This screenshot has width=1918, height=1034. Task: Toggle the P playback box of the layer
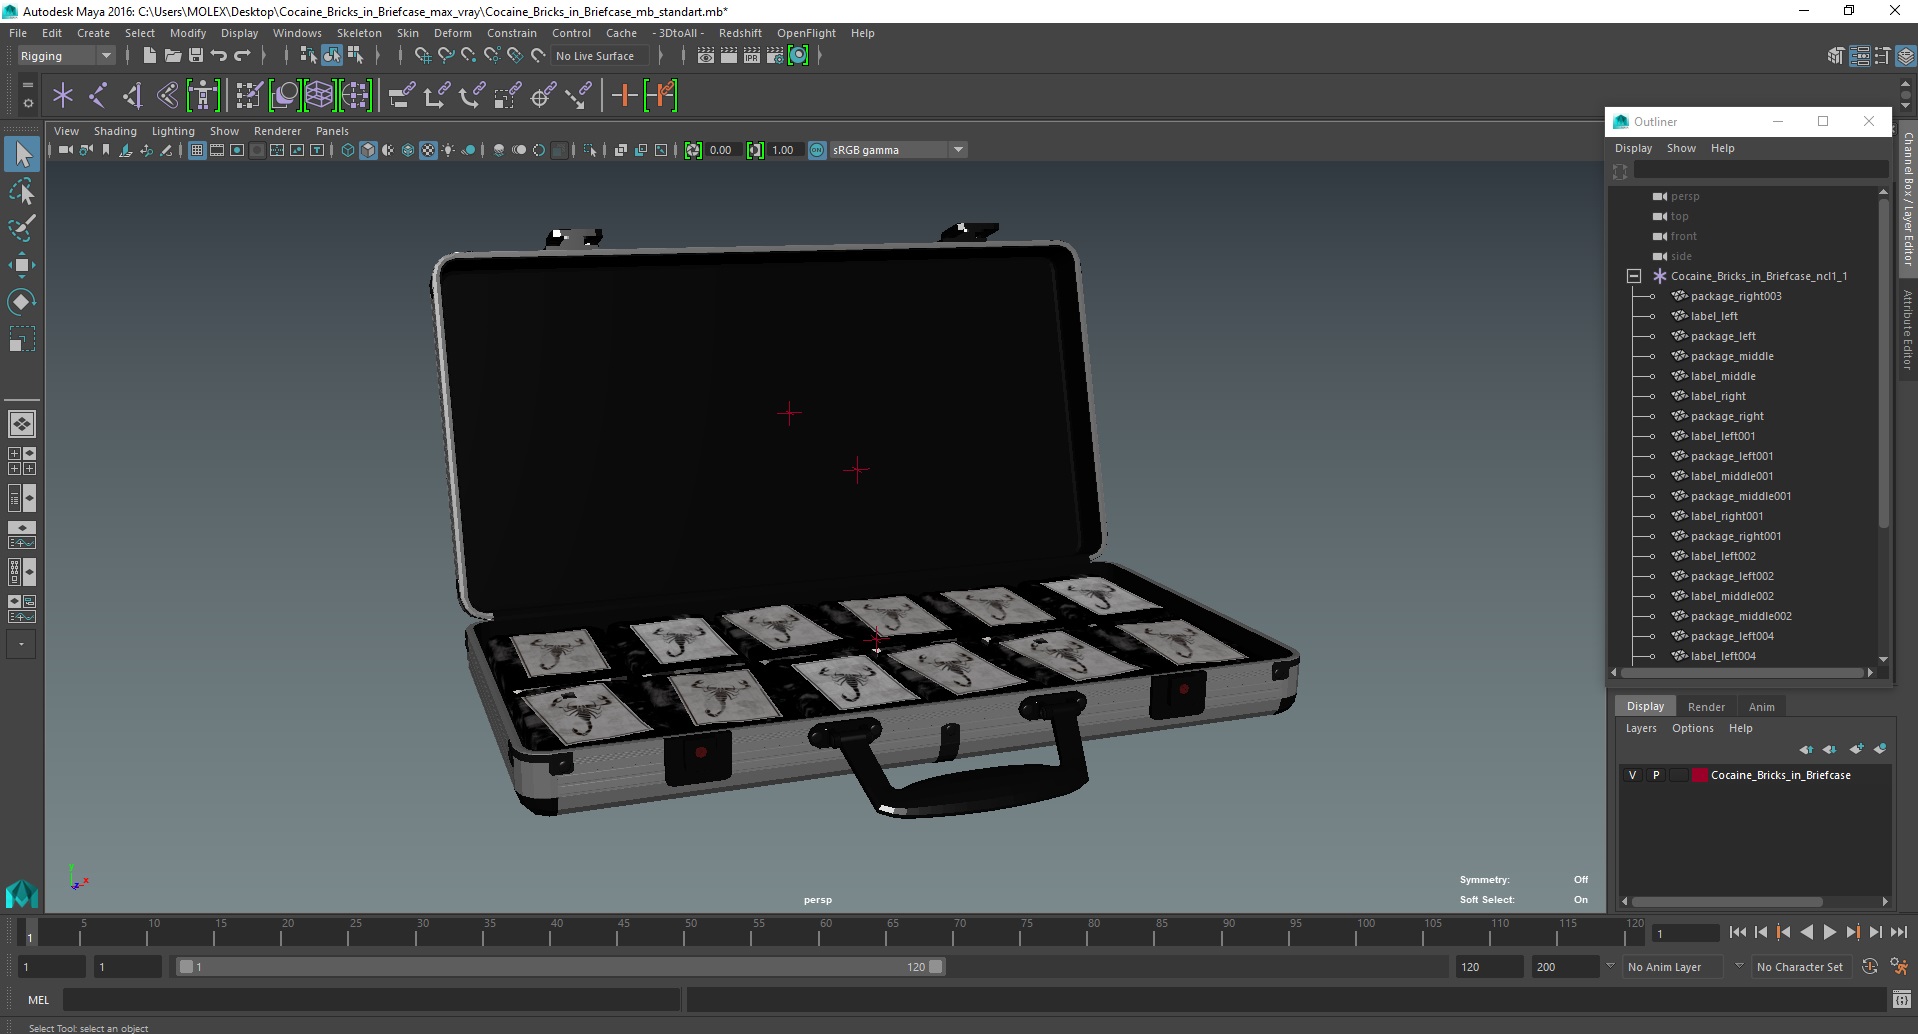(x=1656, y=775)
